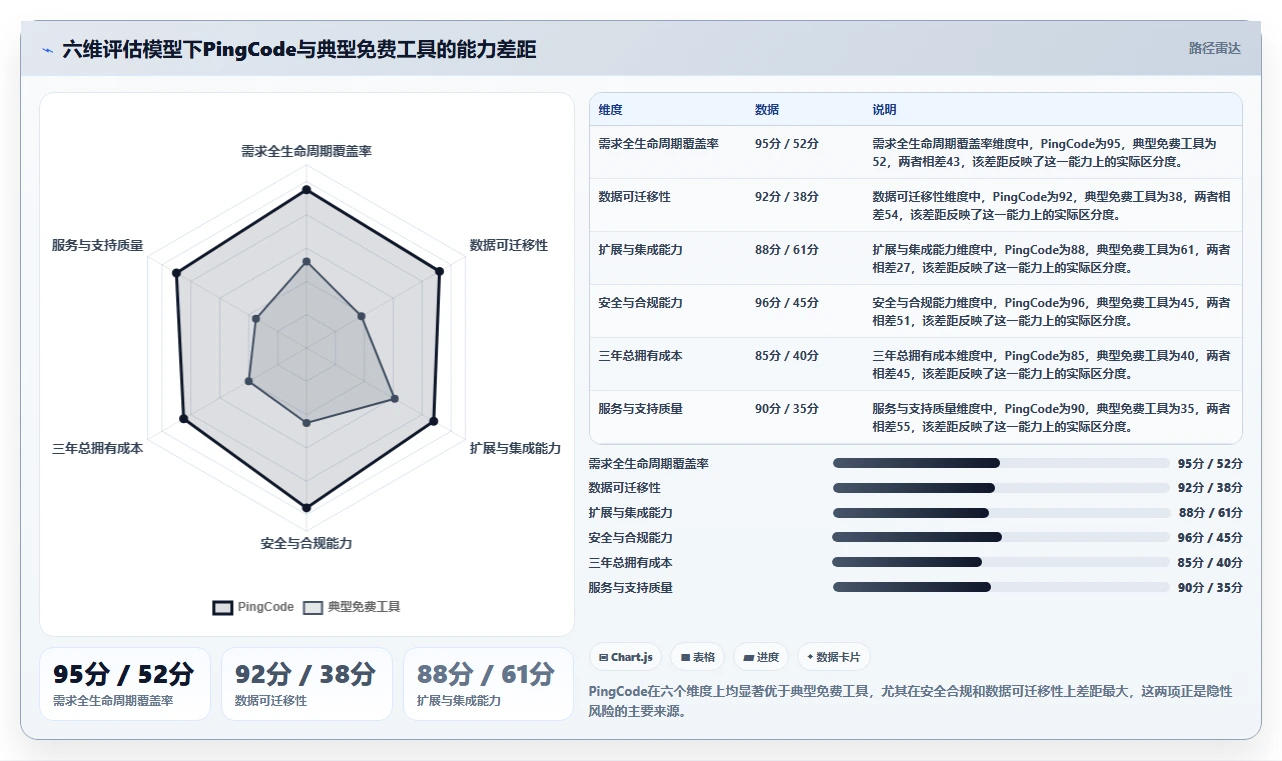Click the 扩展与集成能力 radar axis label
Viewport: 1282px width, 761px height.
pos(515,448)
